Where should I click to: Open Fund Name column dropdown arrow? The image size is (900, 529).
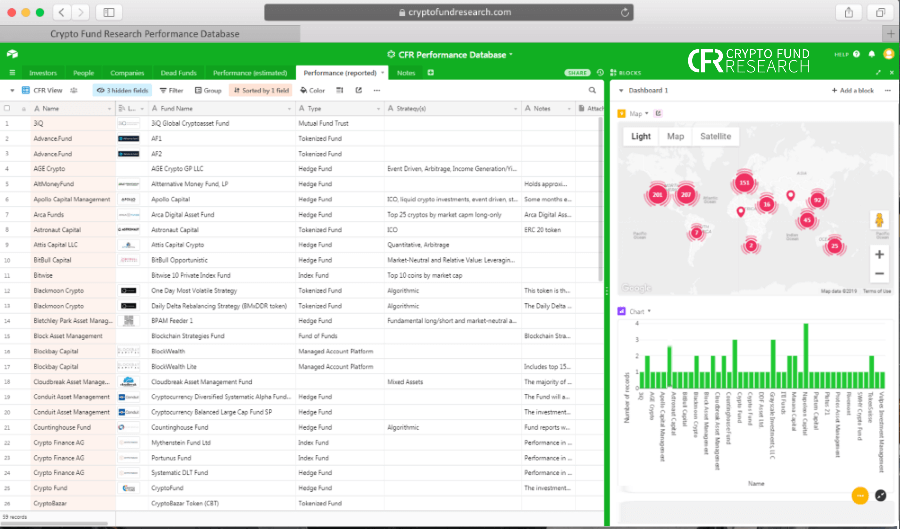(x=289, y=108)
